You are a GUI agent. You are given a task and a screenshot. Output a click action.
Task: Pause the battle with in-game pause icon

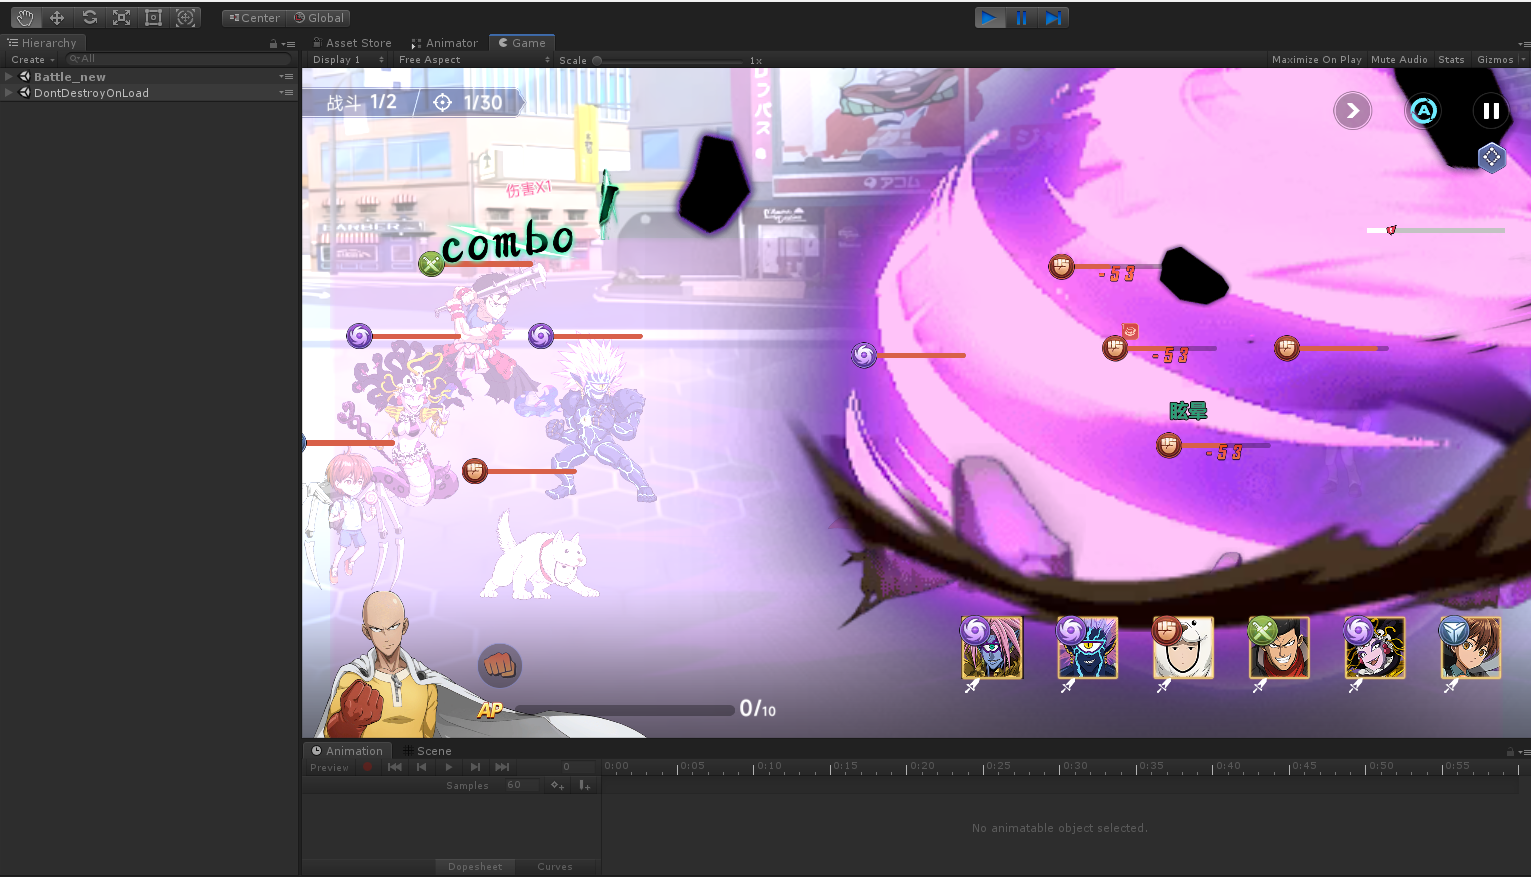pyautogui.click(x=1490, y=111)
